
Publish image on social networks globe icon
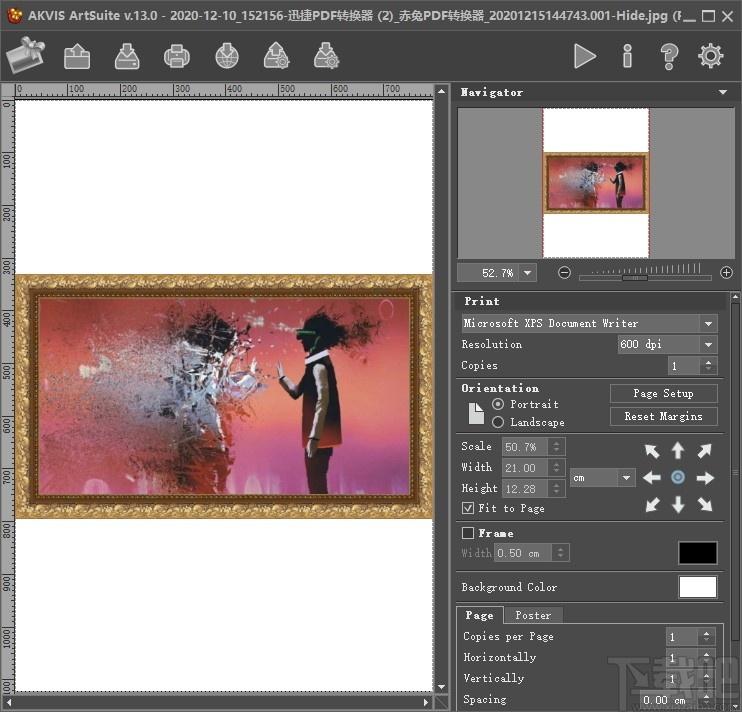click(x=227, y=56)
